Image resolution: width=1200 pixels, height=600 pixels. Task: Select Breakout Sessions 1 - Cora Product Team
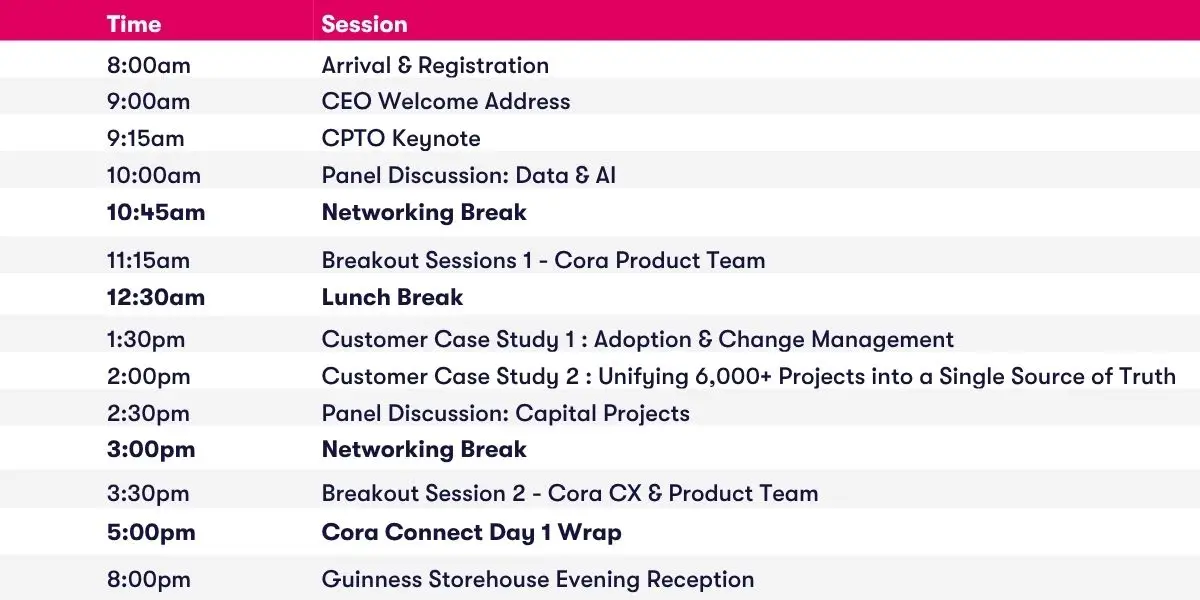[543, 260]
